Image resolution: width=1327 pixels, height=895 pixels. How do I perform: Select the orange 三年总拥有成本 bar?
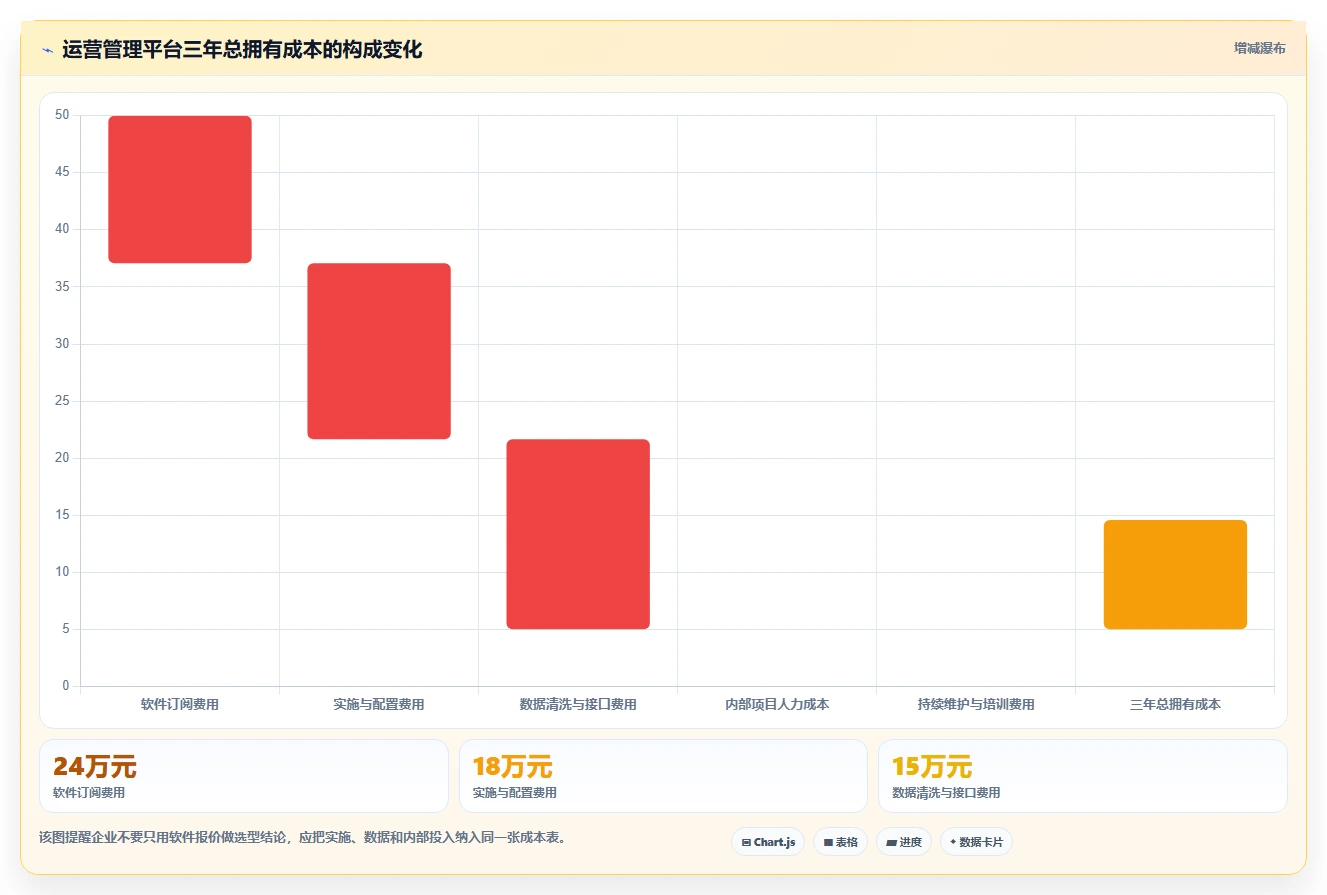pyautogui.click(x=1175, y=575)
